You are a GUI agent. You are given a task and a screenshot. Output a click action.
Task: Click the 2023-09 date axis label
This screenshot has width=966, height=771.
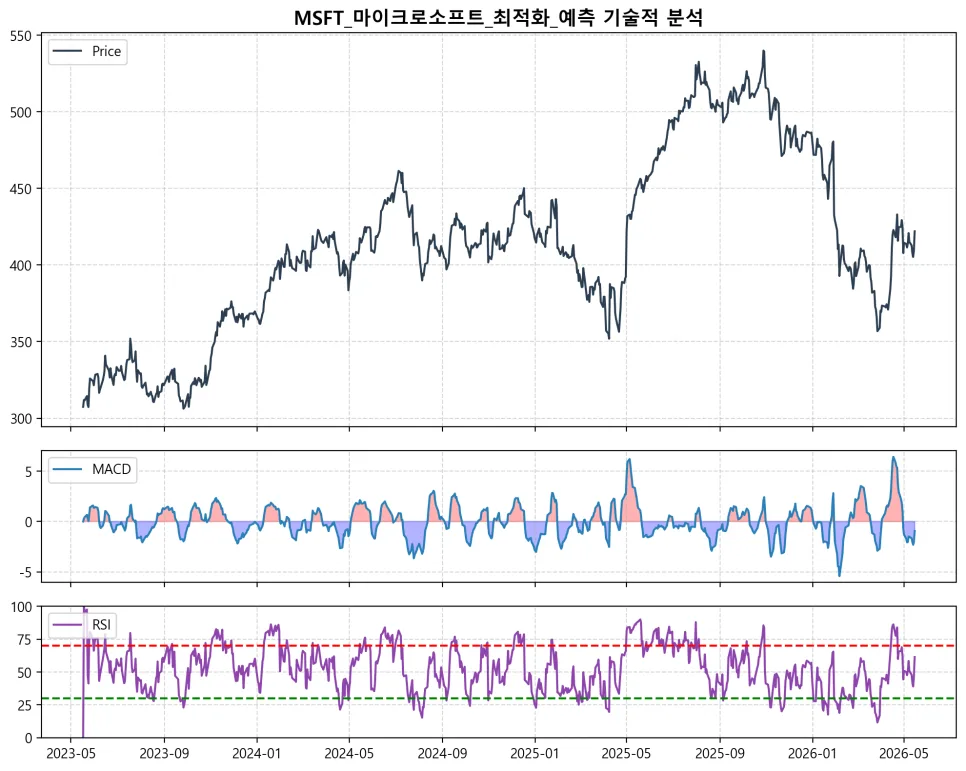(x=164, y=754)
